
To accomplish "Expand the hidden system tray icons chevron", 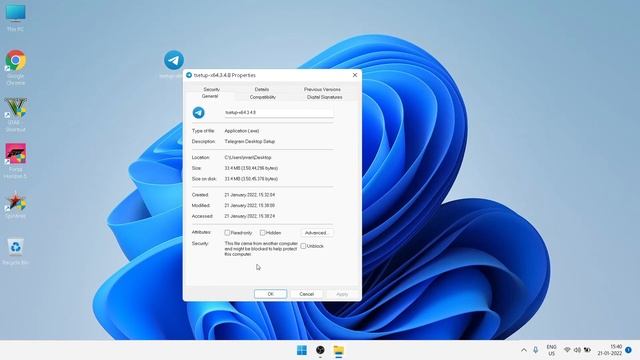I will pyautogui.click(x=524, y=350).
